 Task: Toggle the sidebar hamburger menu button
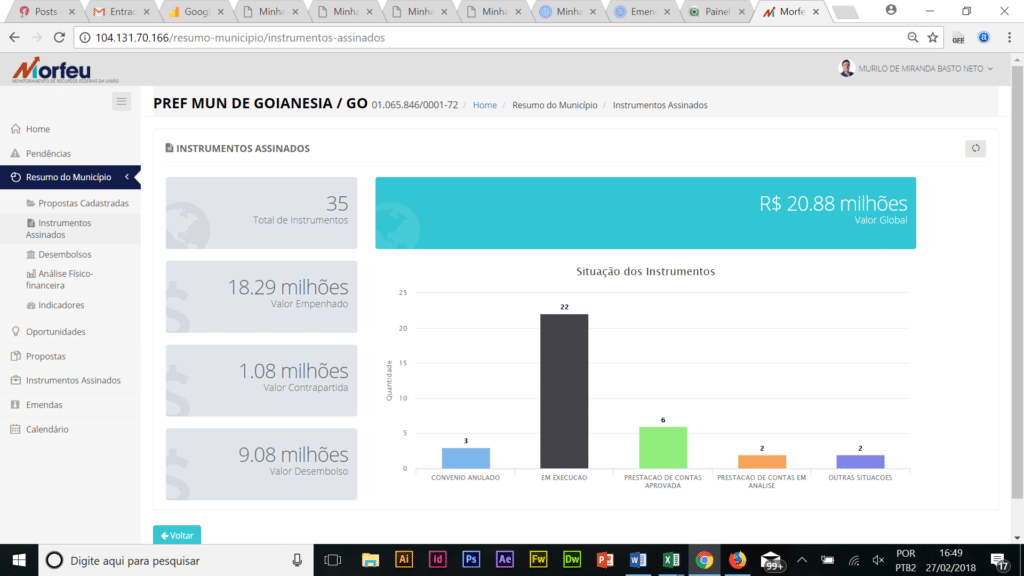point(122,101)
